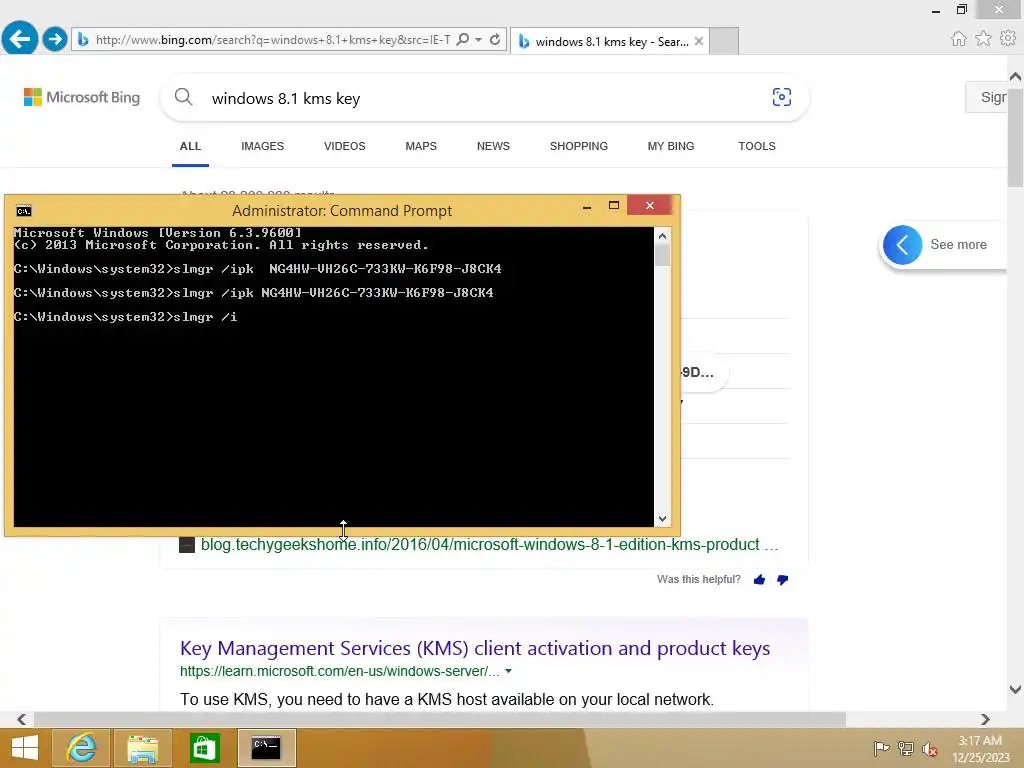Click the thumbs down not helpful icon

[x=782, y=580]
